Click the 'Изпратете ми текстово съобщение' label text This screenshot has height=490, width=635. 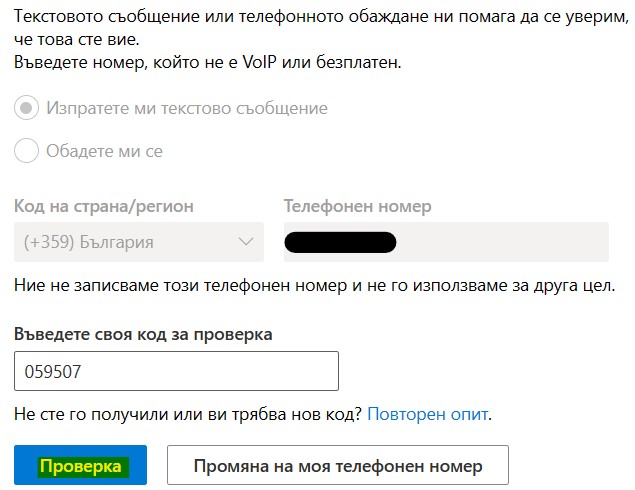[x=187, y=108]
